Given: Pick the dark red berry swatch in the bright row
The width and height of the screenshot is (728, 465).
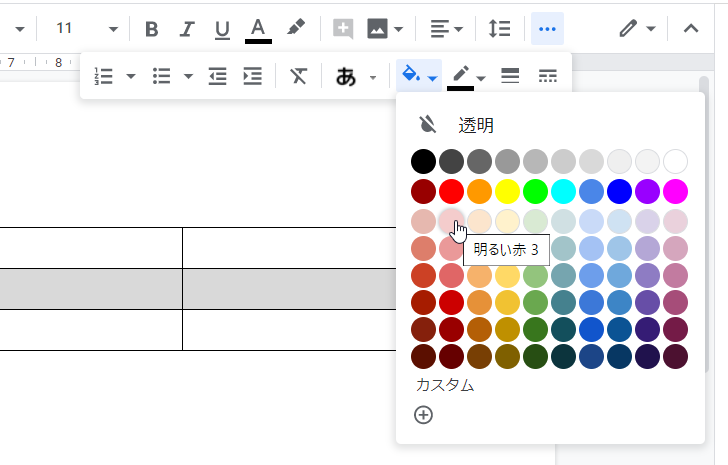Looking at the screenshot, I should [x=423, y=191].
